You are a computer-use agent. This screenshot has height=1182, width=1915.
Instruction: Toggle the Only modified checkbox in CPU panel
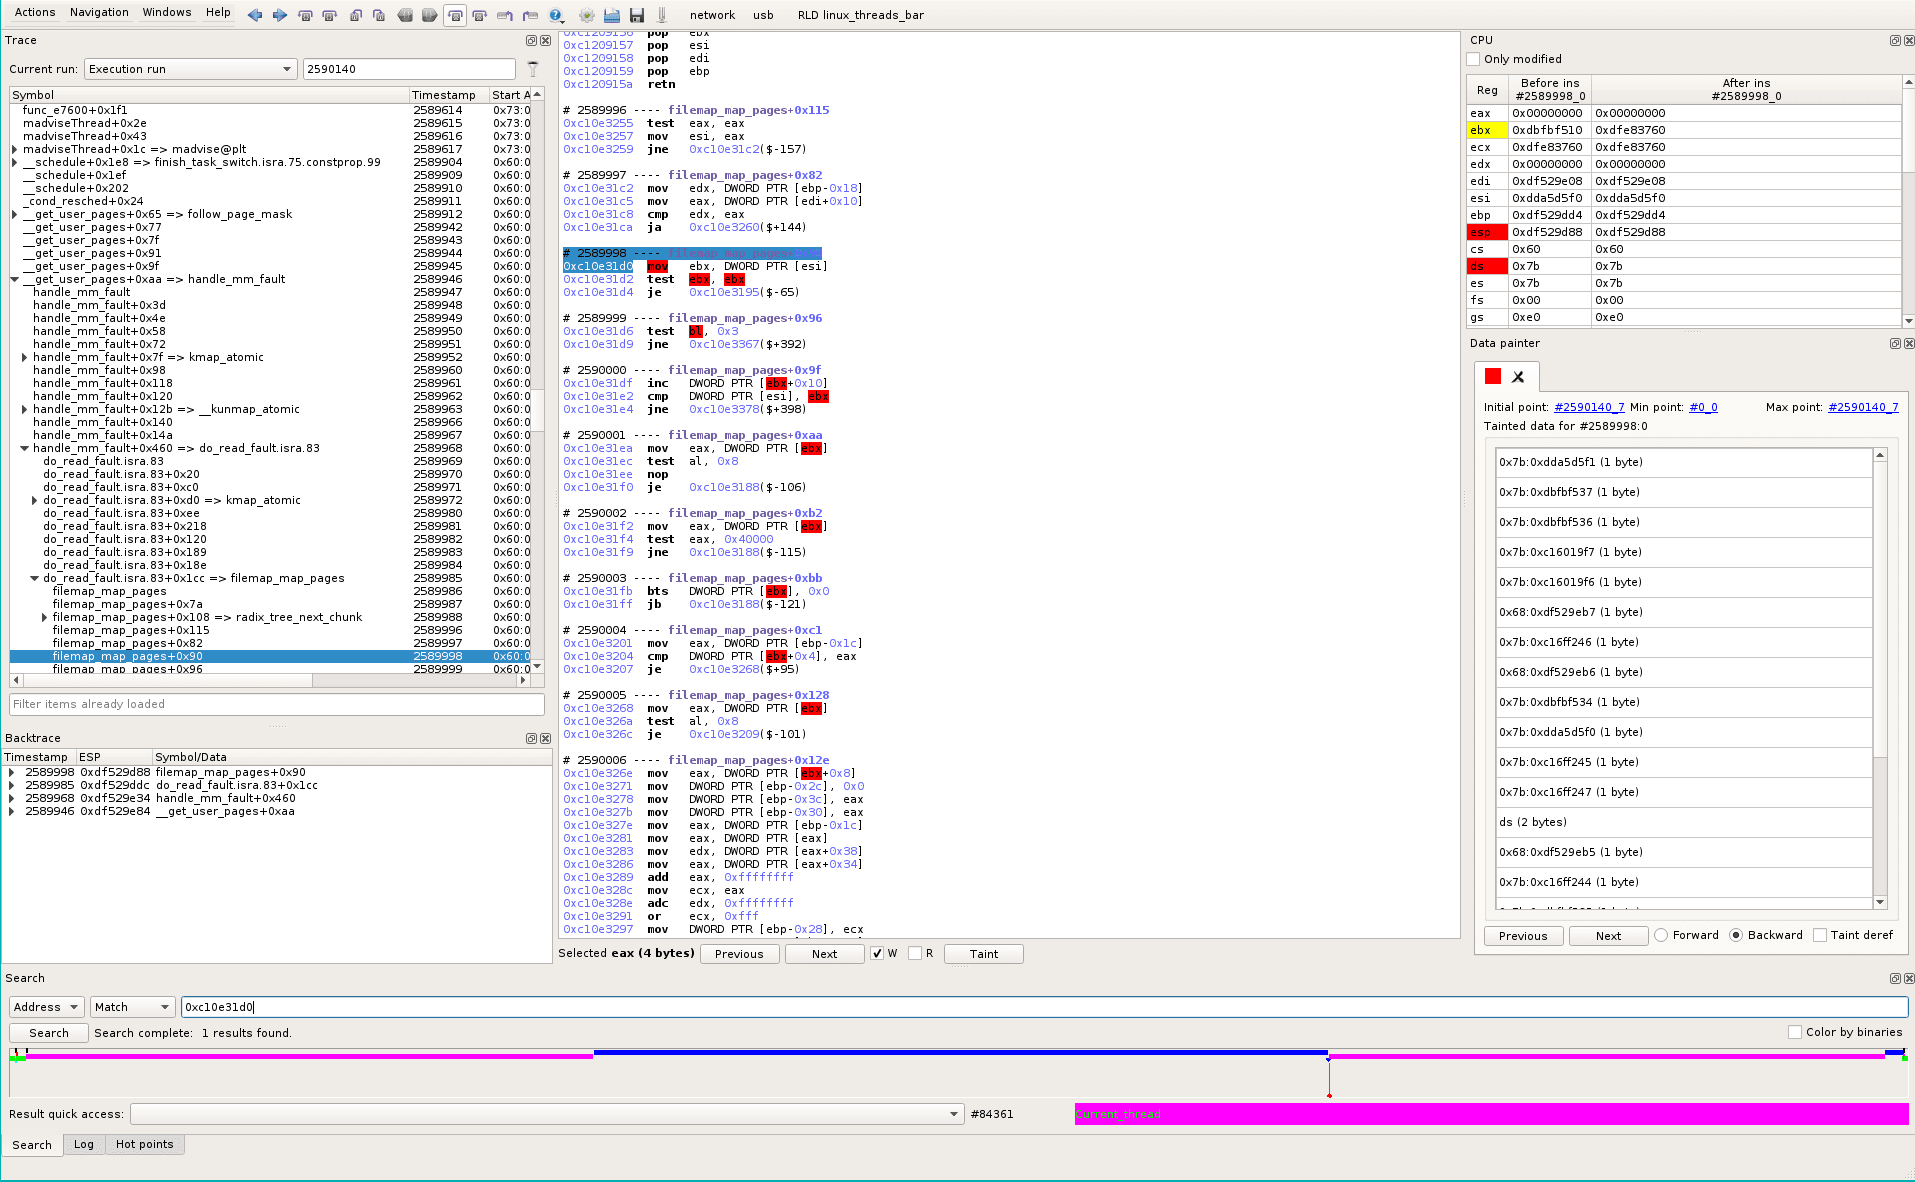pyautogui.click(x=1473, y=59)
